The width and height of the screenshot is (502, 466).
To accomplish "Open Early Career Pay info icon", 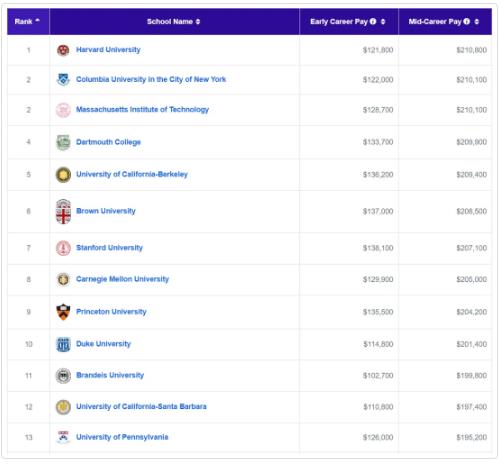I will (x=373, y=21).
